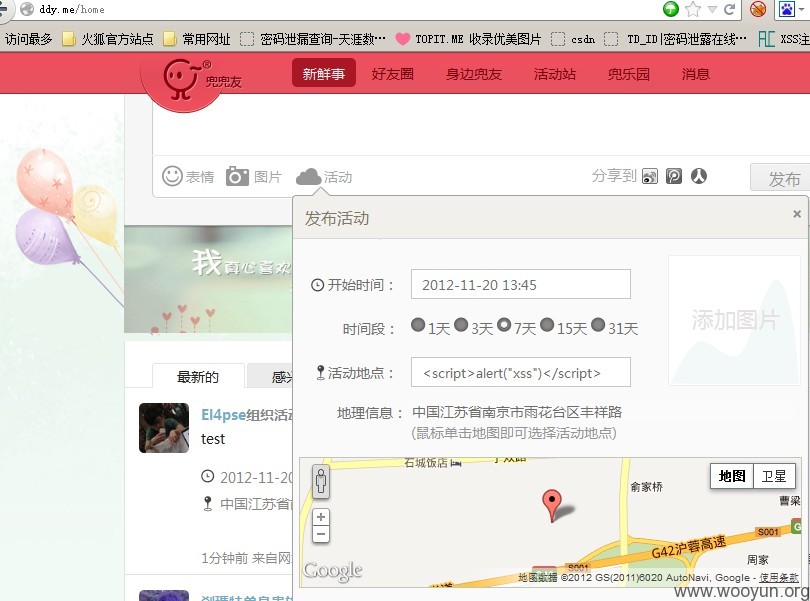The width and height of the screenshot is (810, 601).
Task: Open the 活动站 nav item
Action: point(555,74)
